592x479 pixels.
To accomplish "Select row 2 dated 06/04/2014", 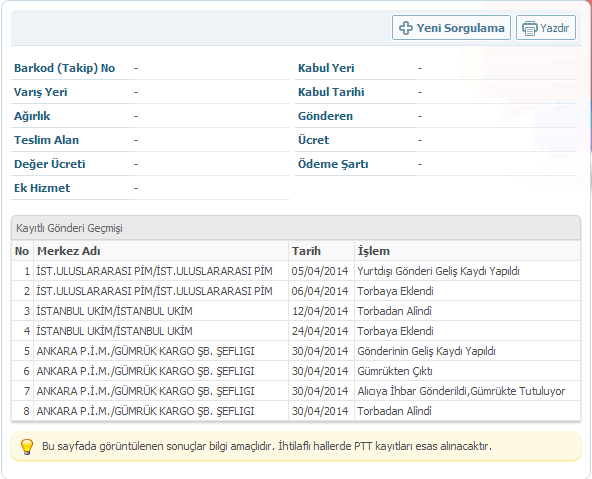I will [x=296, y=291].
